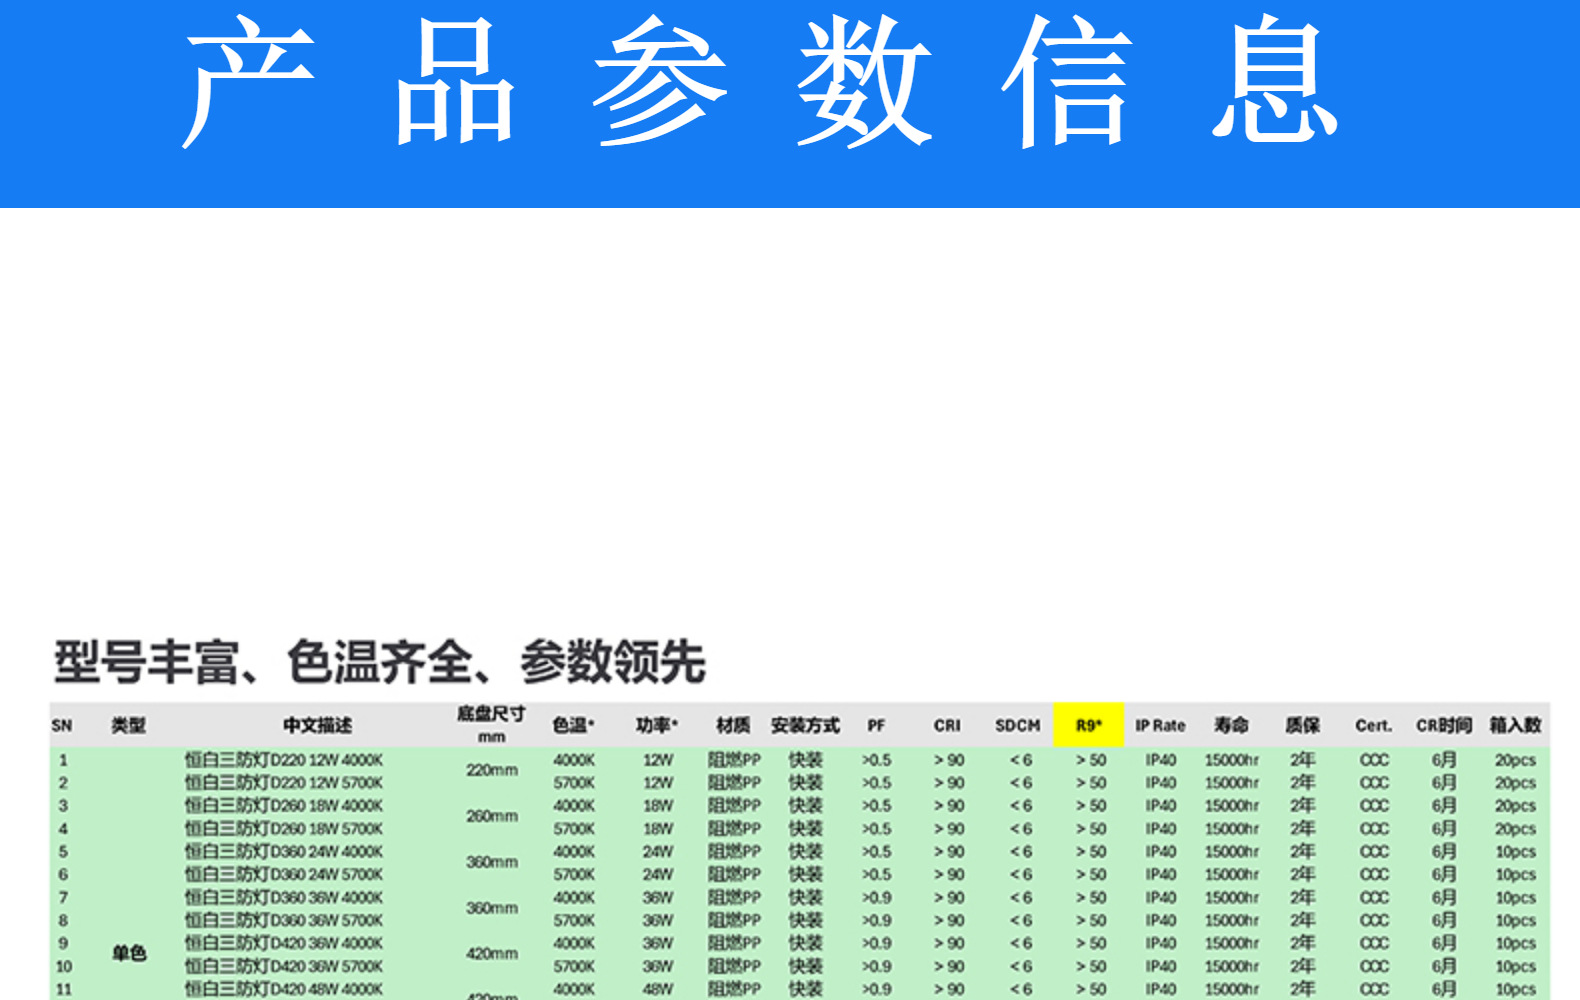Click the yellow-highlighted R9* header
Viewport: 1580px width, 1000px height.
[1089, 725]
